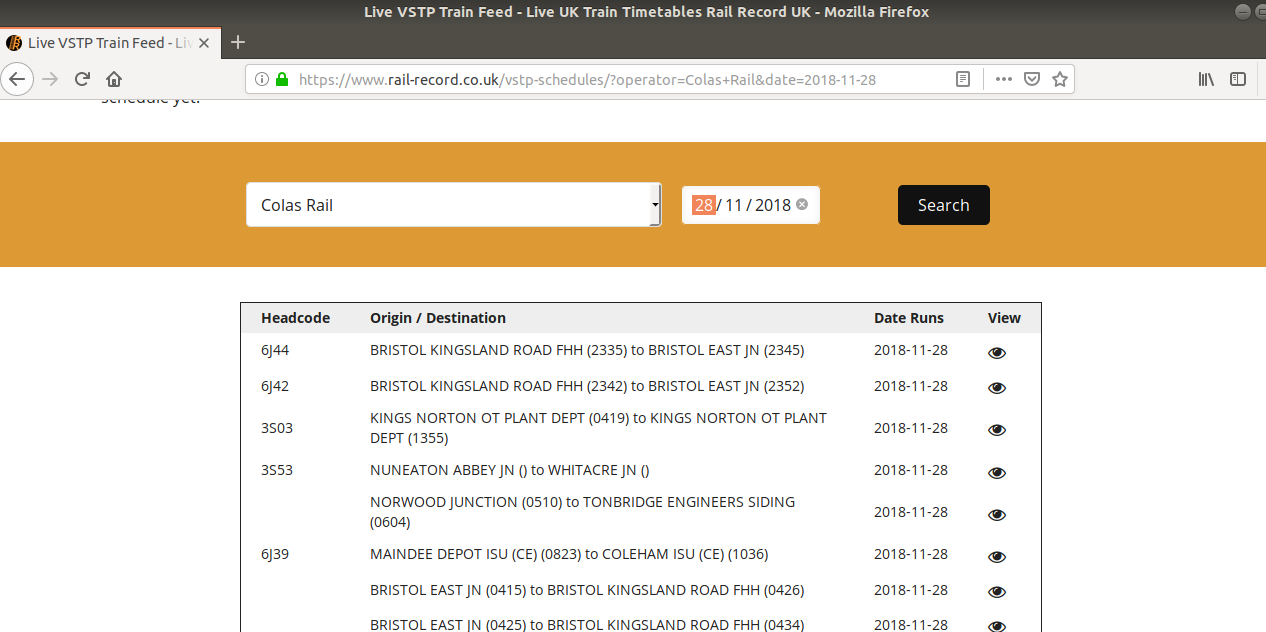The image size is (1266, 632).
Task: View Bristol East JN (0415) schedule eye icon
Action: 996,592
